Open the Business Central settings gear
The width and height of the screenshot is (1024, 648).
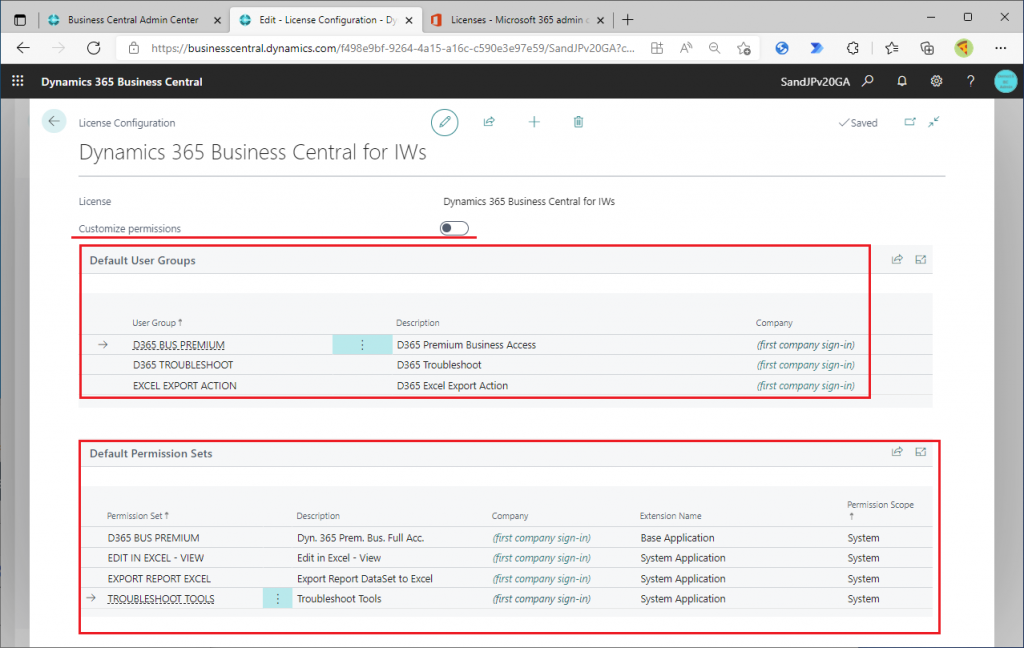click(936, 81)
